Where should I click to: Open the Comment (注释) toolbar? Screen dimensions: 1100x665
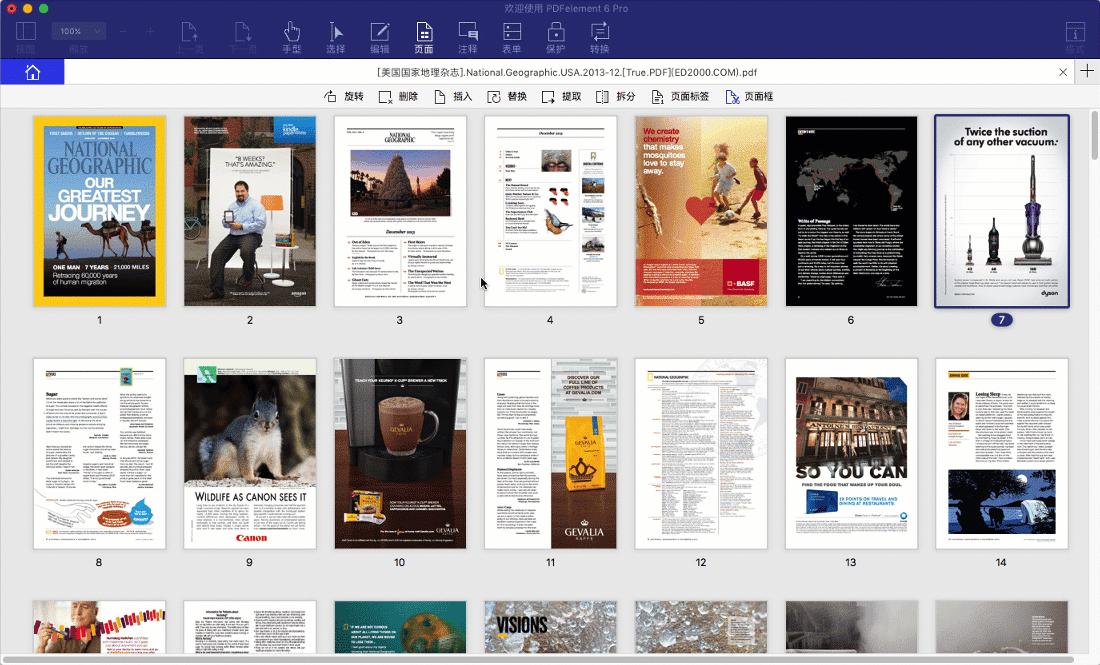[x=468, y=38]
